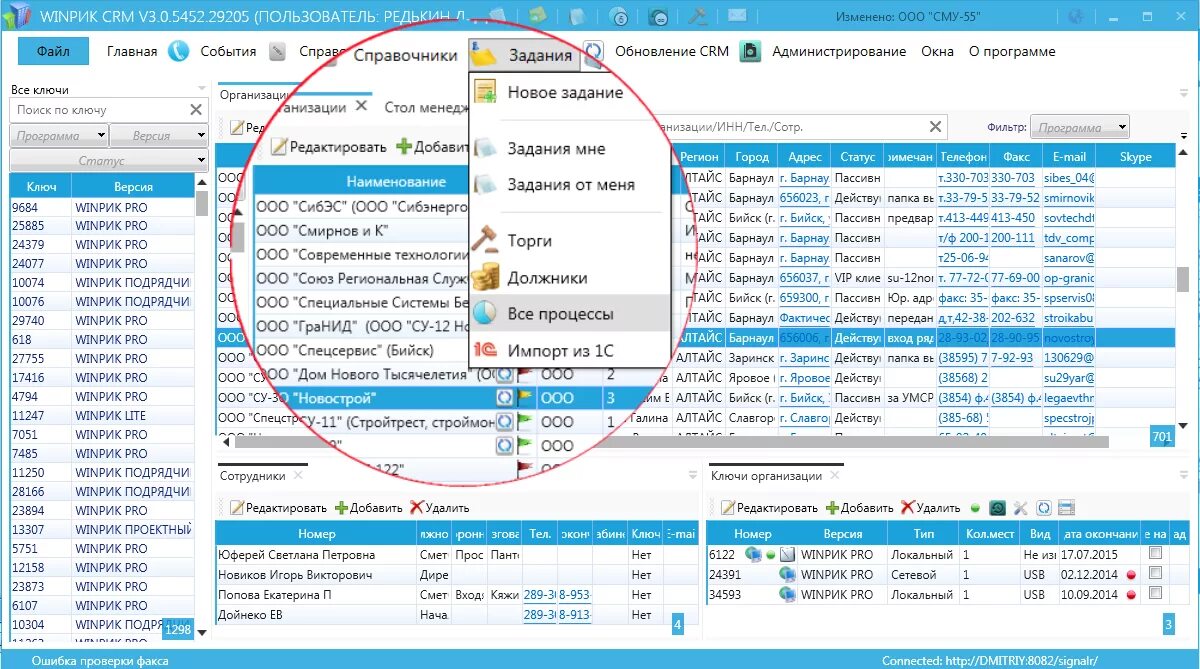This screenshot has width=1200, height=669.
Task: Expand options arrow of Сотрудники panel
Action: [692, 476]
